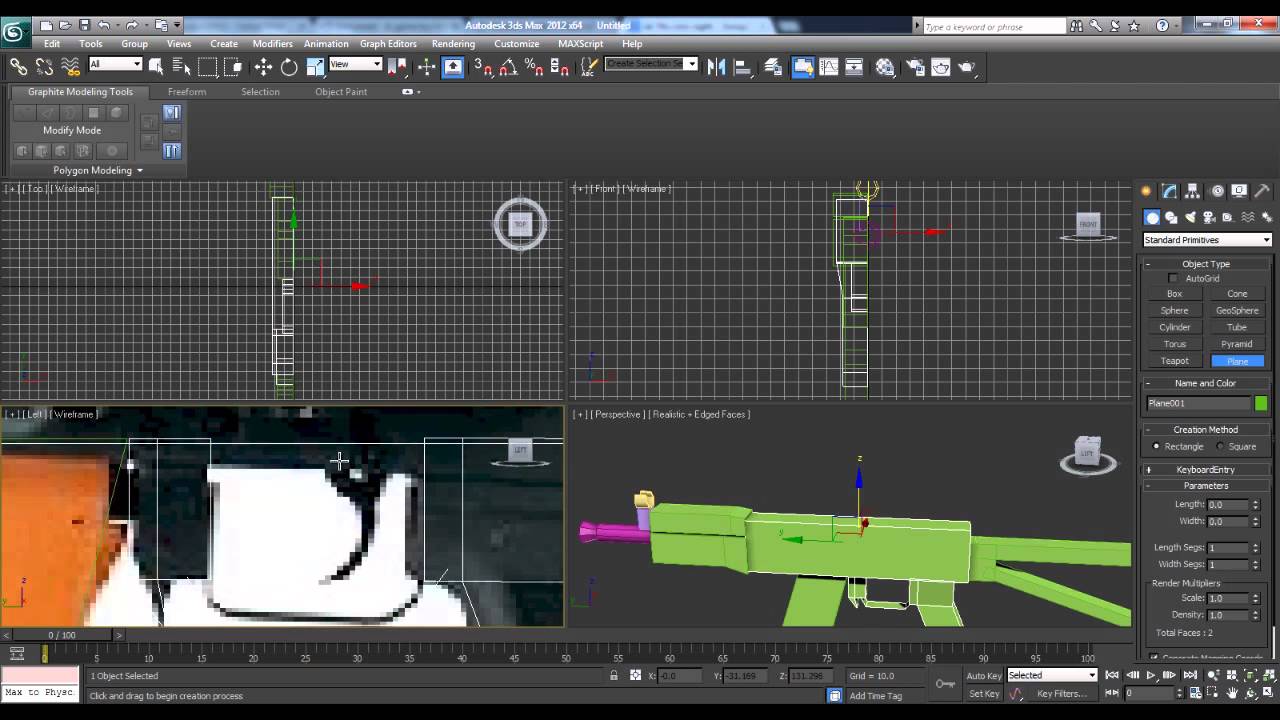Select the Link tool in main toolbar

(18, 67)
